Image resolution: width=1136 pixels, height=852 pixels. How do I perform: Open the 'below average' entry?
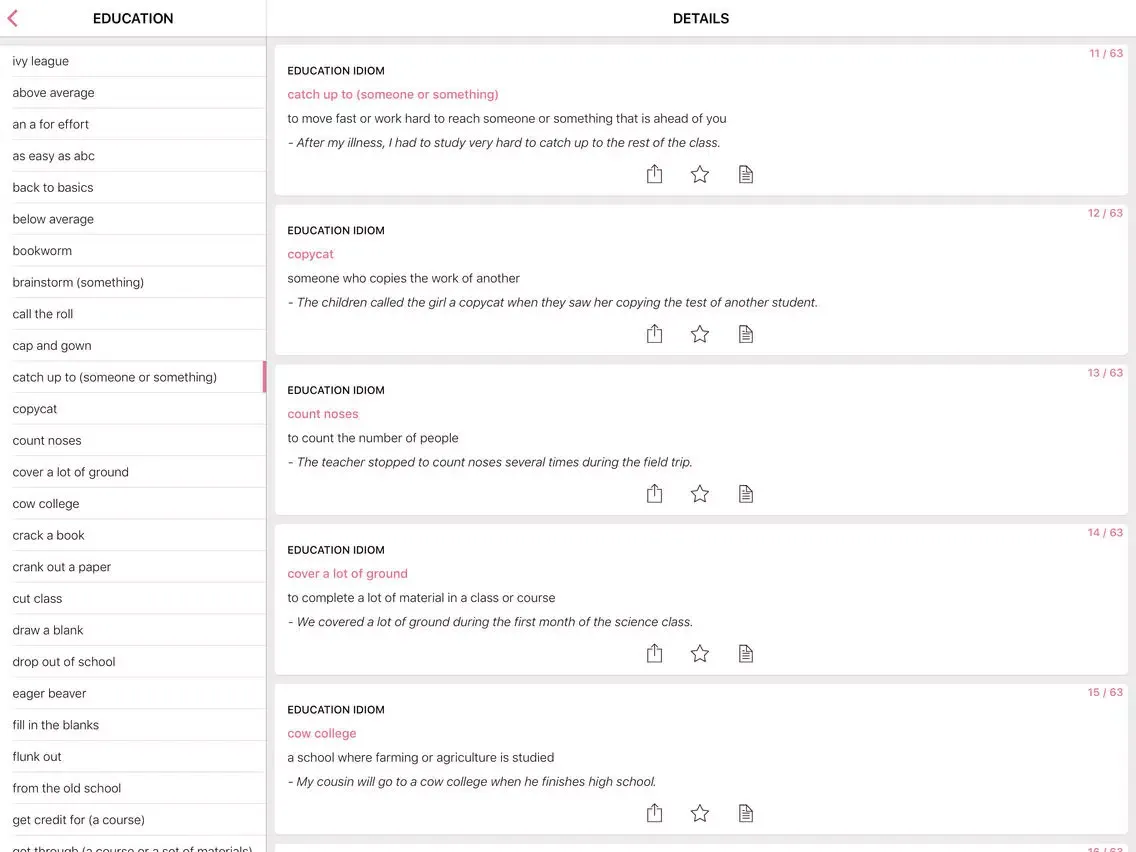point(133,219)
